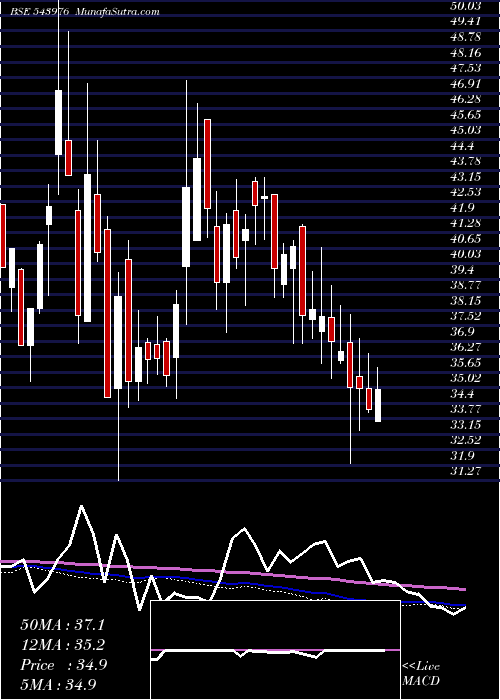Click the MunafaSutra.com label
500x700 pixels.
point(118,12)
